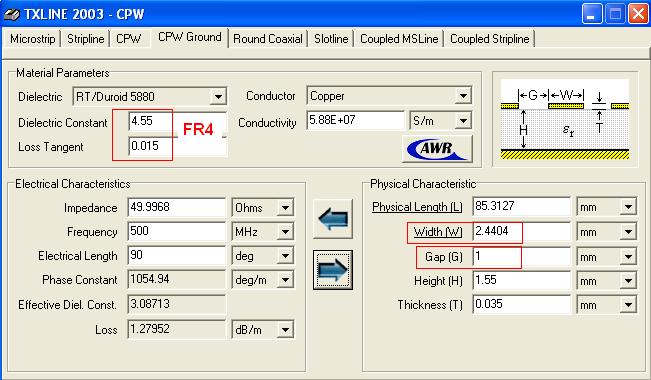Click the CPW cross-section diagram
651x380 pixels.
(x=565, y=120)
